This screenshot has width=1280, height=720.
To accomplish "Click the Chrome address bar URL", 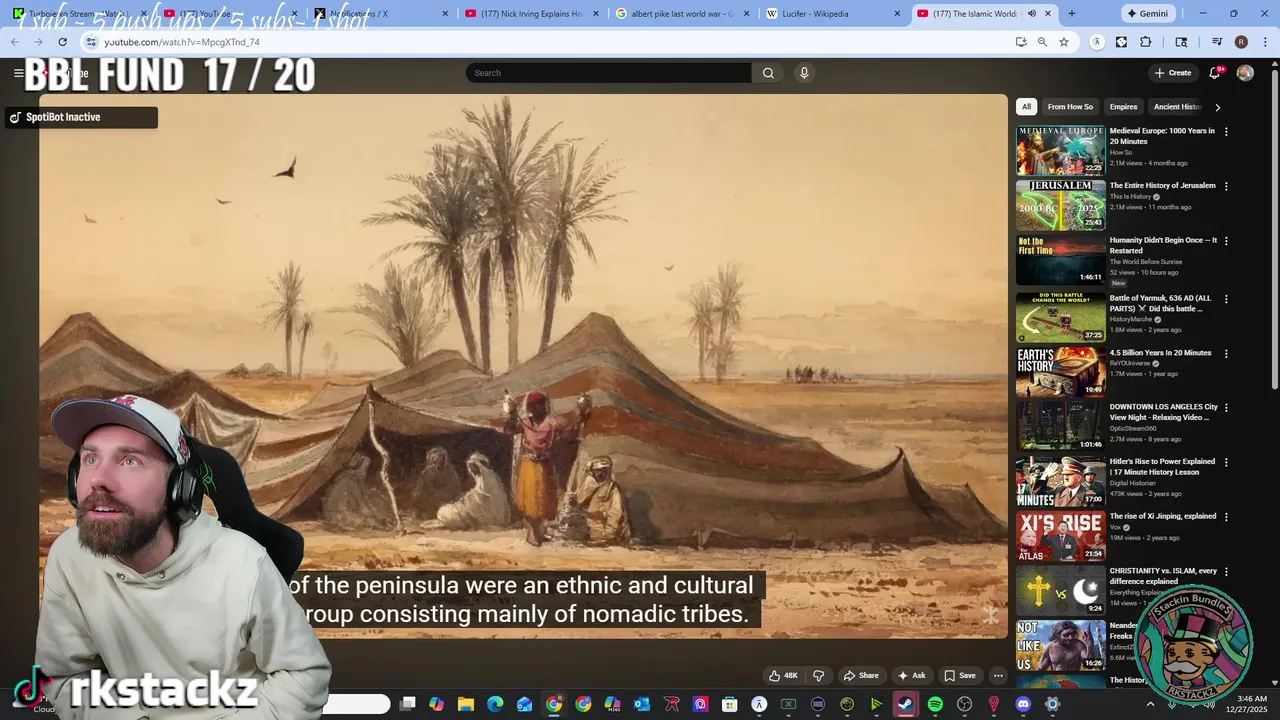I will pos(181,42).
